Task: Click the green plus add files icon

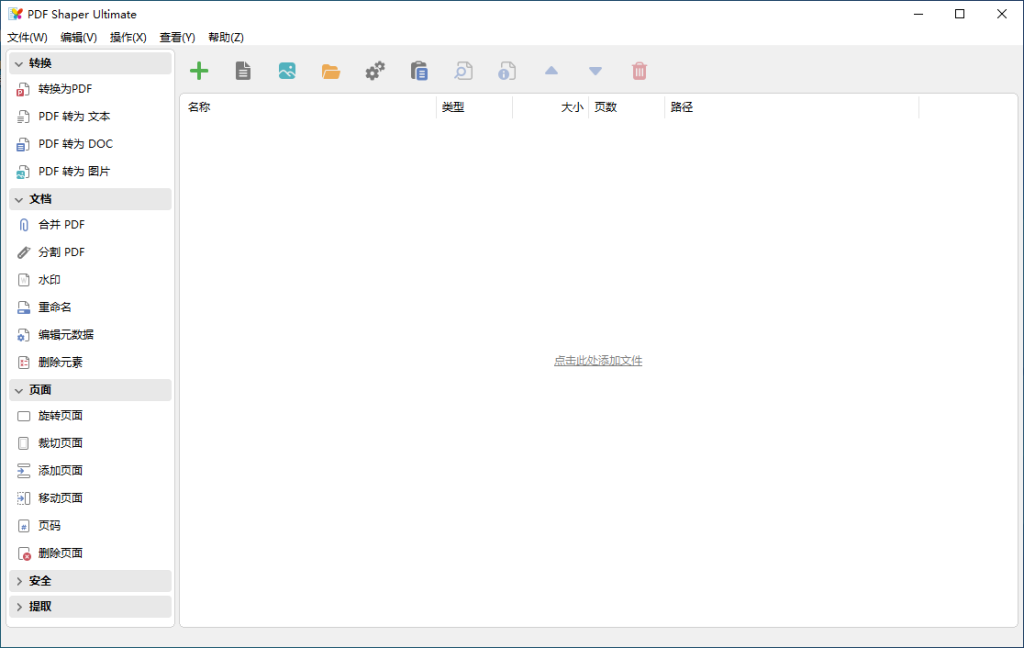Action: pyautogui.click(x=199, y=71)
